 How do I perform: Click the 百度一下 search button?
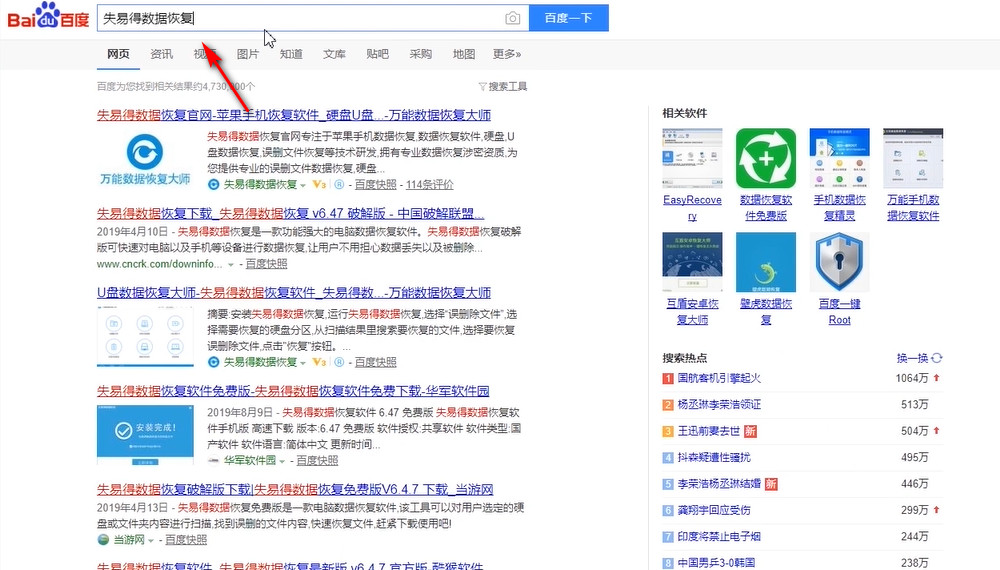tap(568, 18)
